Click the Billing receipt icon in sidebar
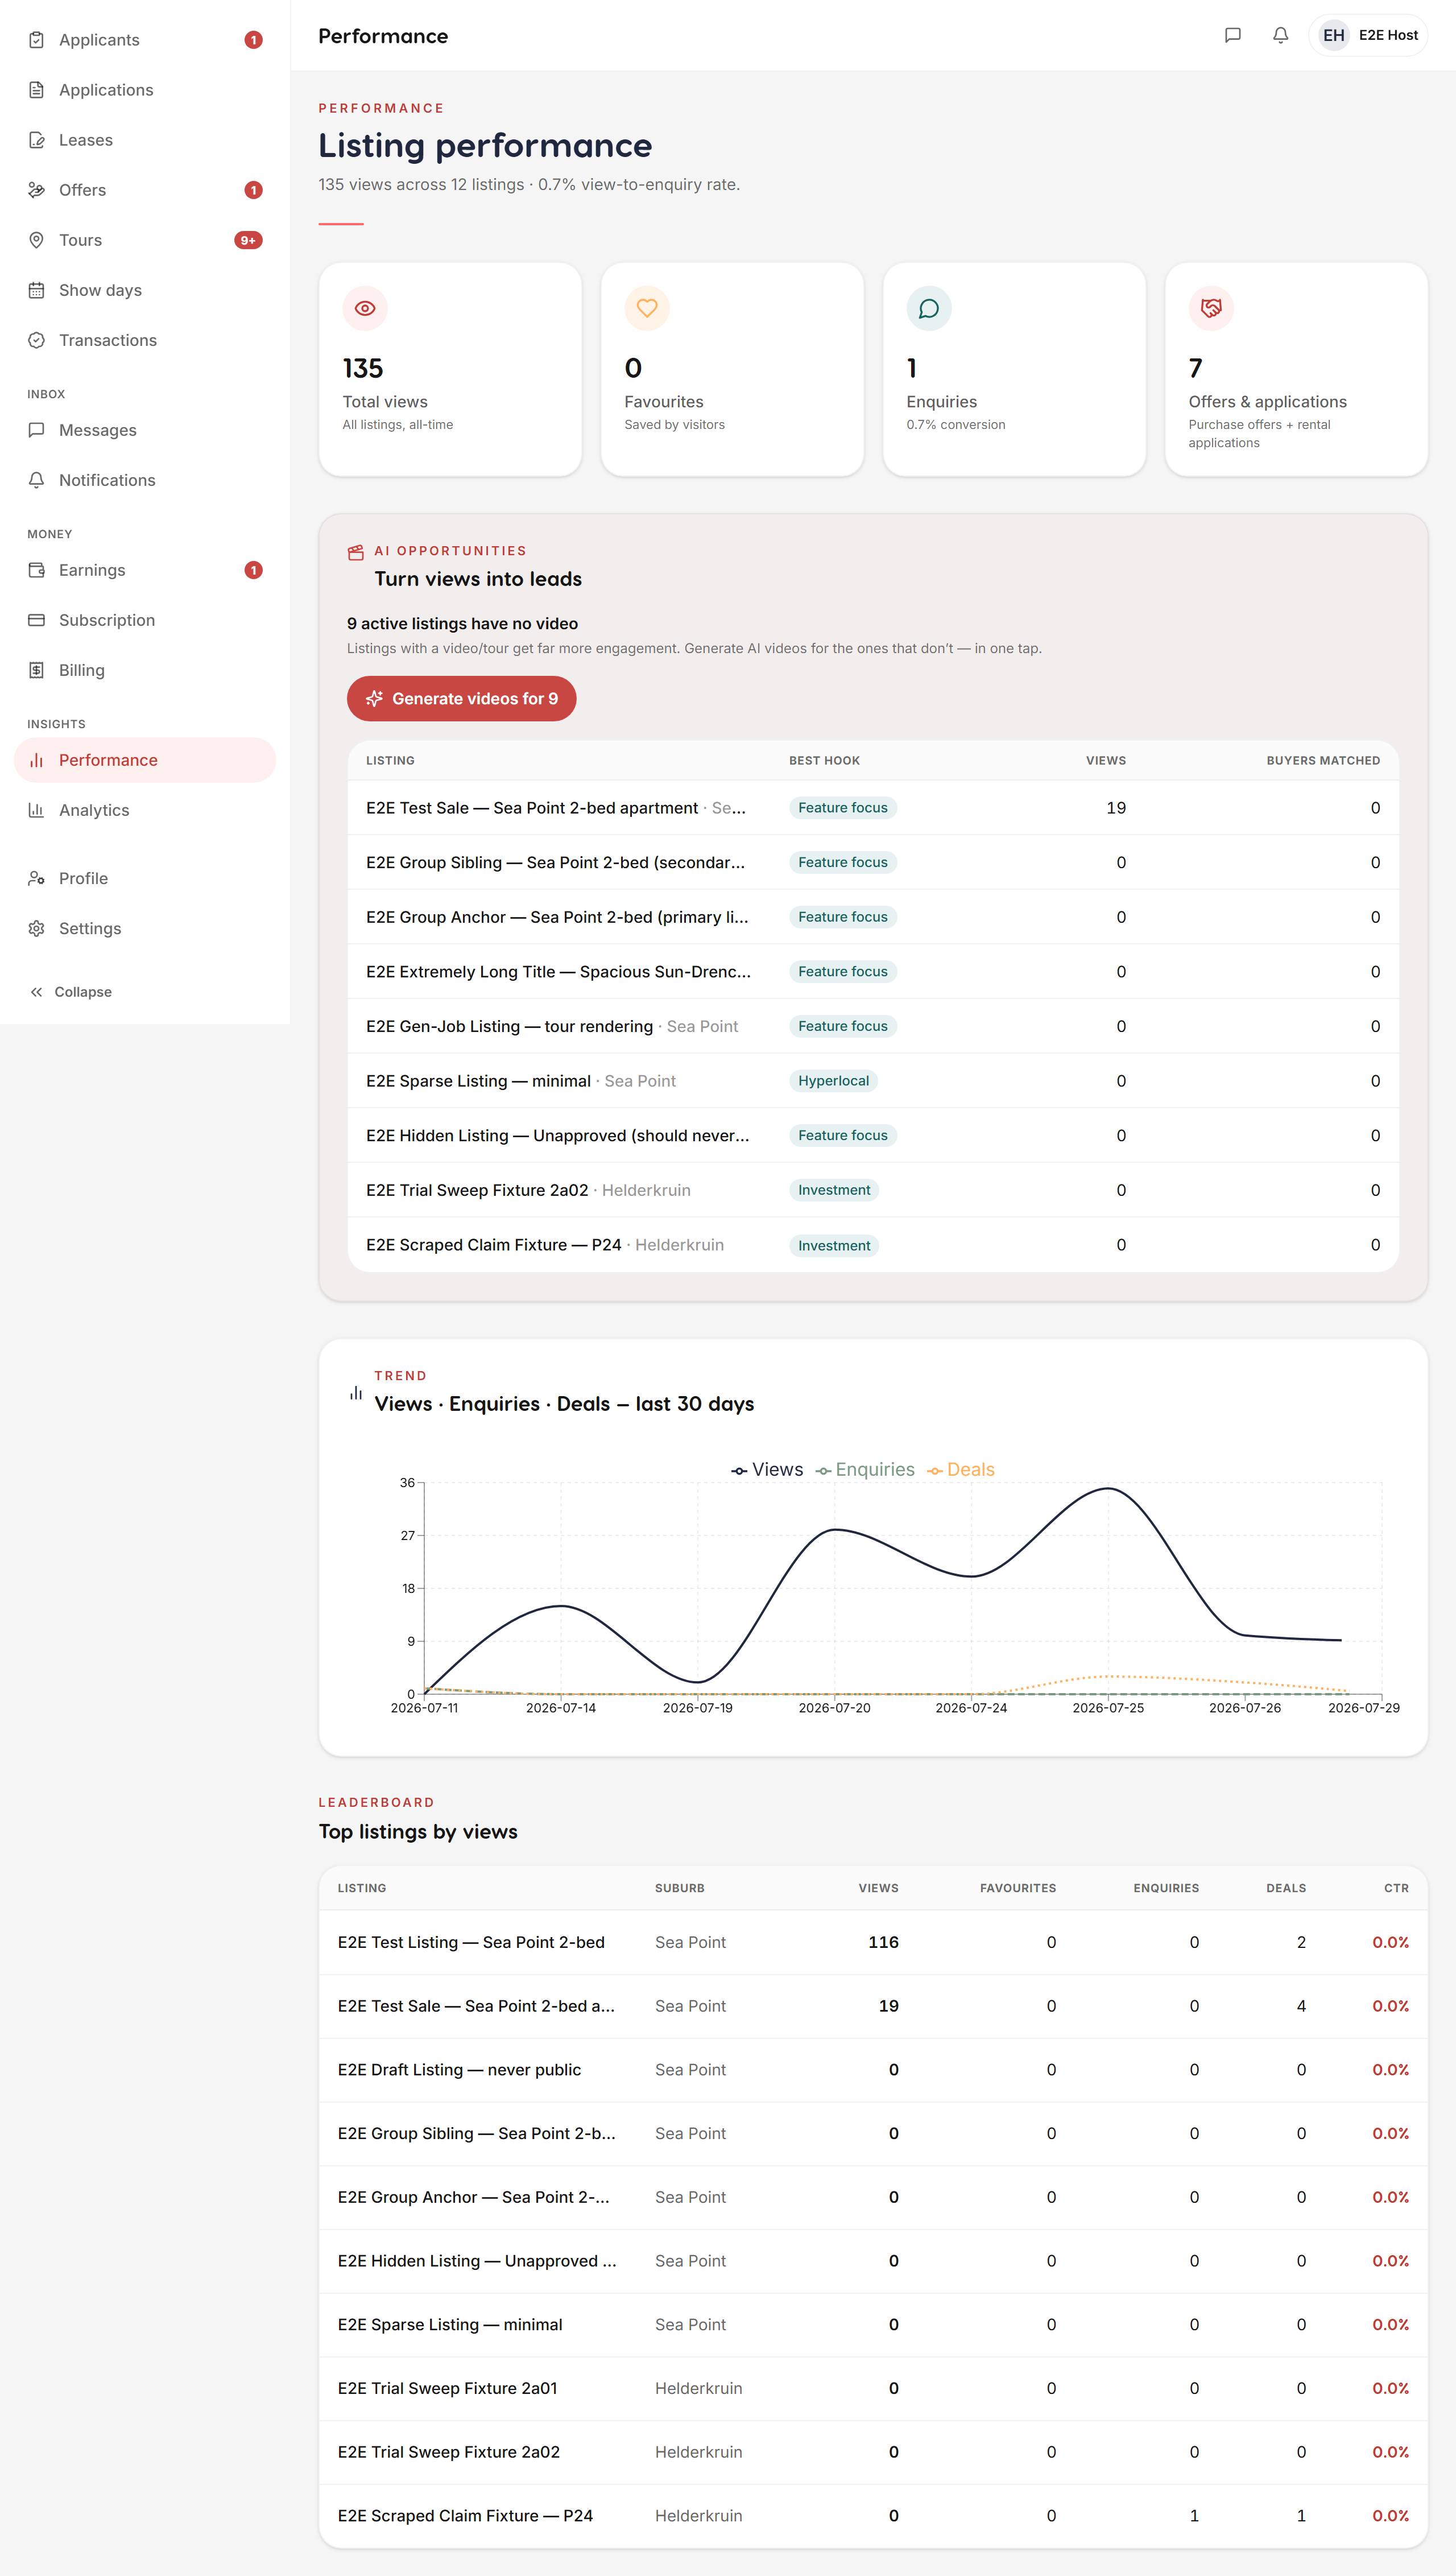Viewport: 1456px width, 2576px height. tap(37, 670)
